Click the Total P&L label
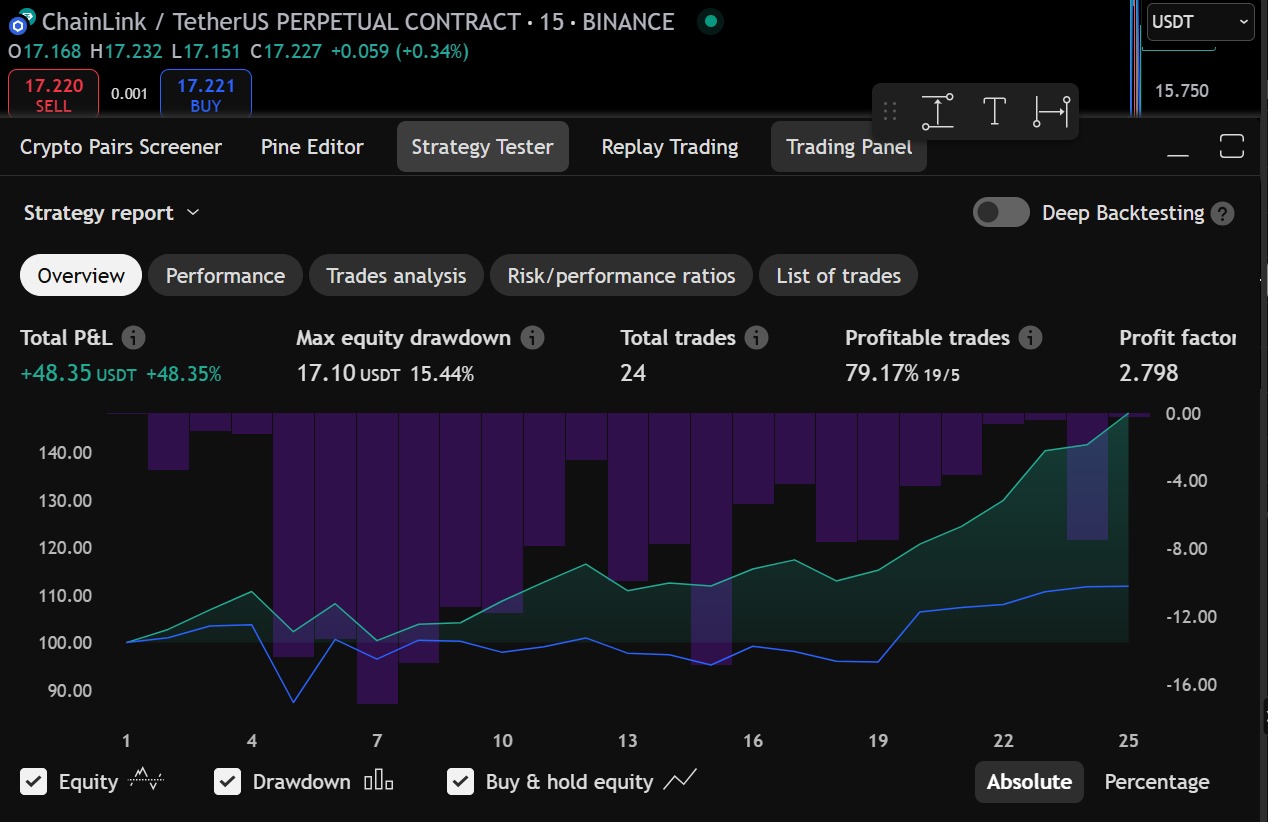 67,338
